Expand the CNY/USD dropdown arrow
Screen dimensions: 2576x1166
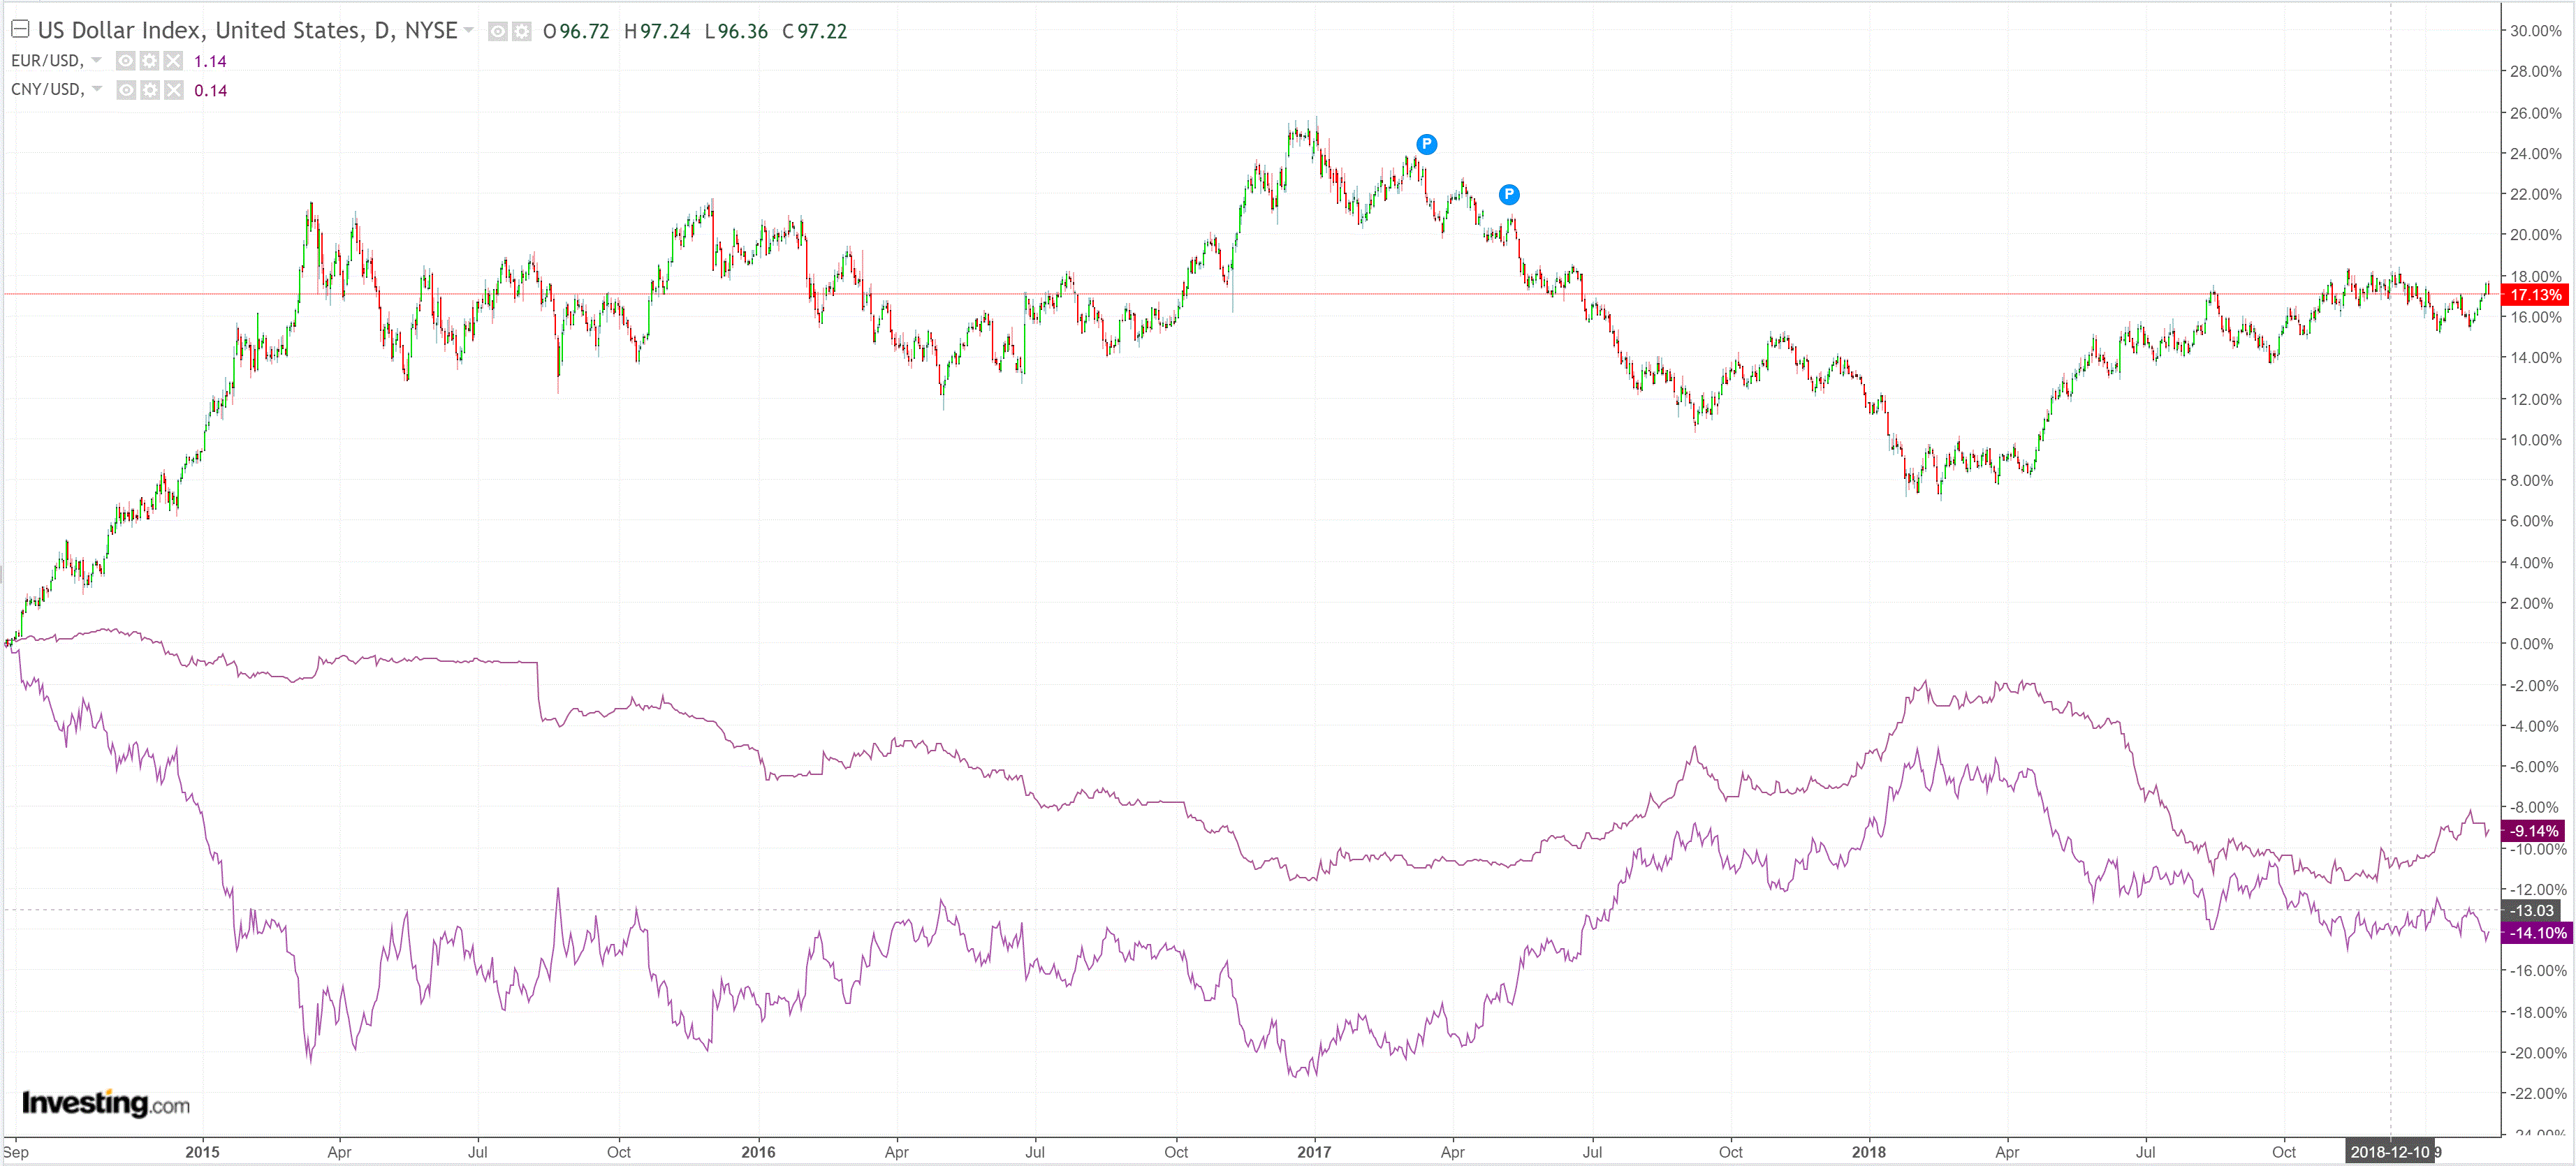tap(97, 89)
